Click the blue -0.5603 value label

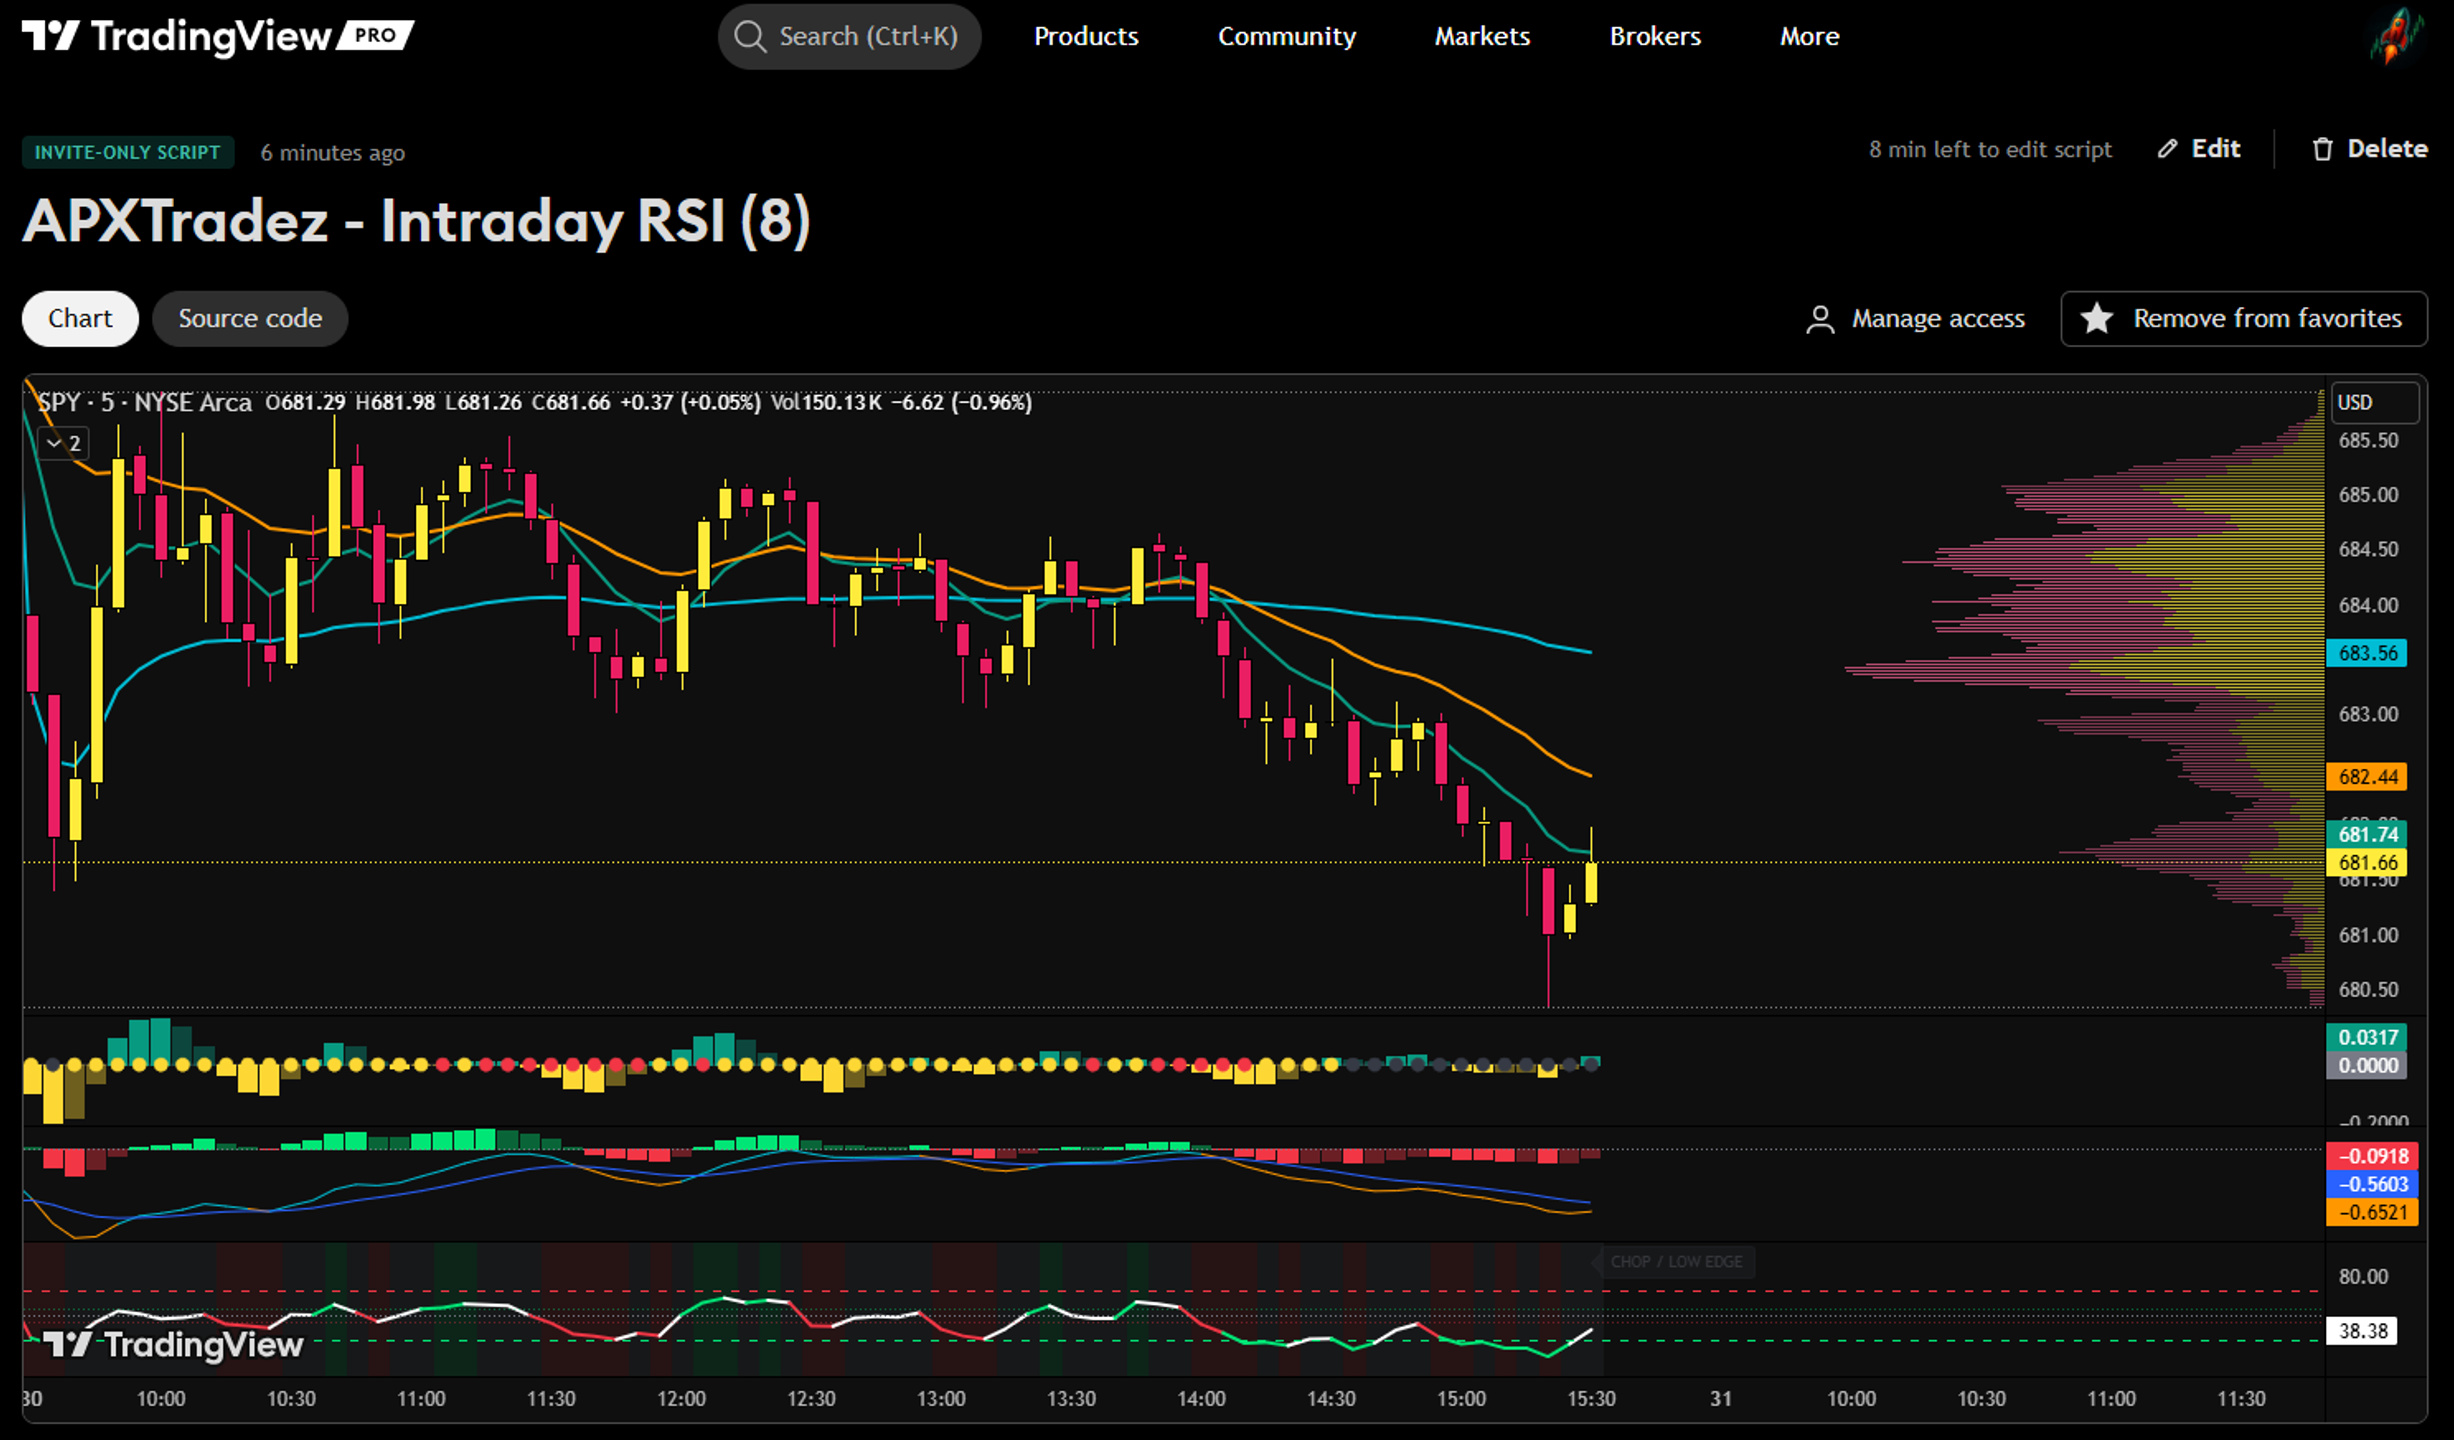[x=2372, y=1184]
